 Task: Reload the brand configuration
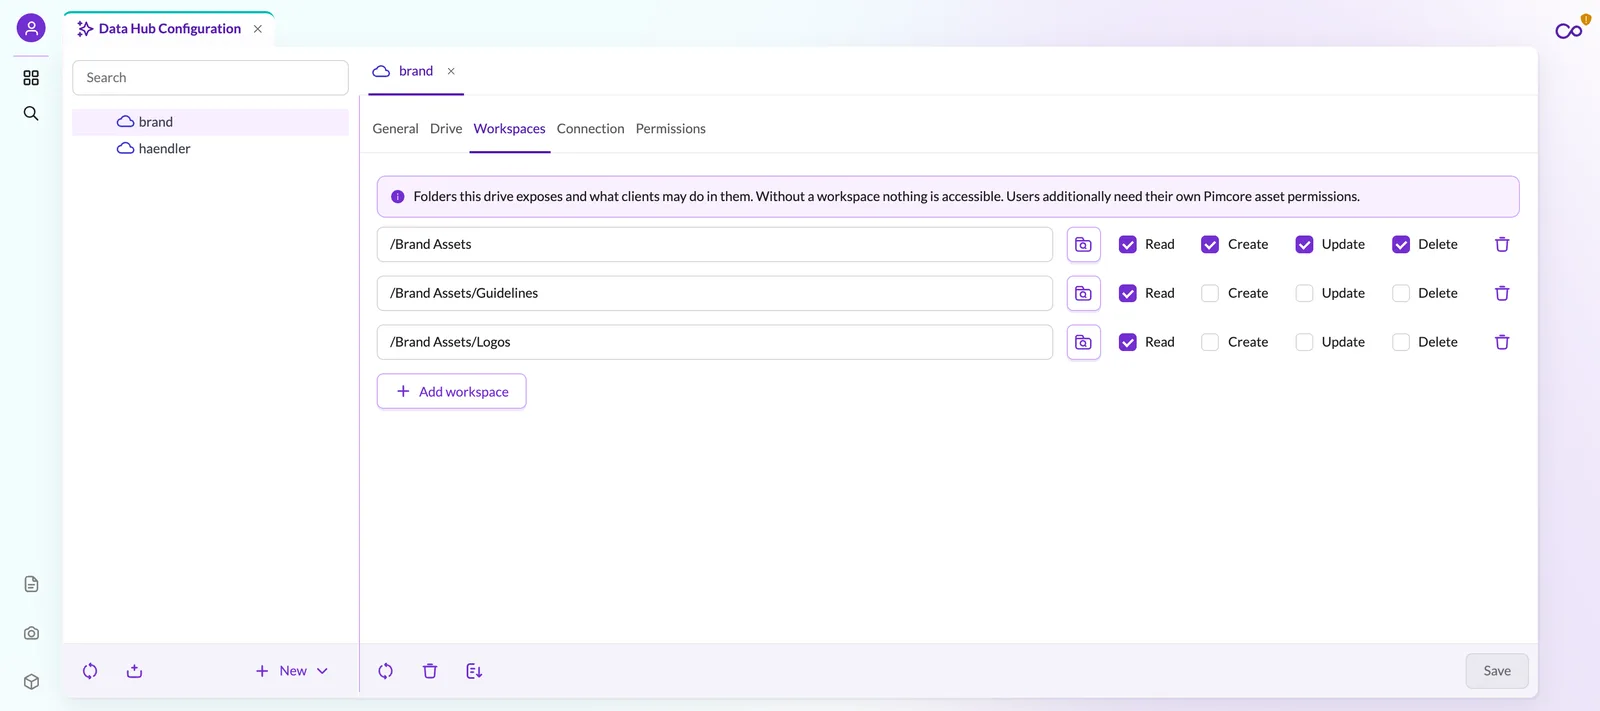coord(385,671)
